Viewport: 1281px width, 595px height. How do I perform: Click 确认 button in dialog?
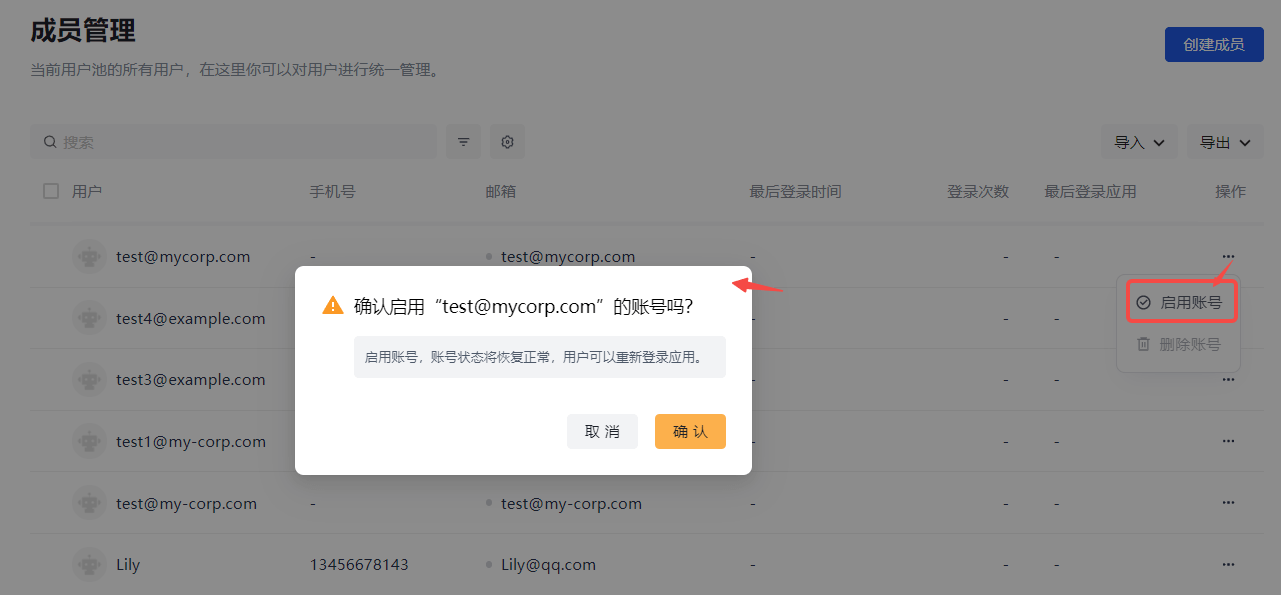pos(690,432)
